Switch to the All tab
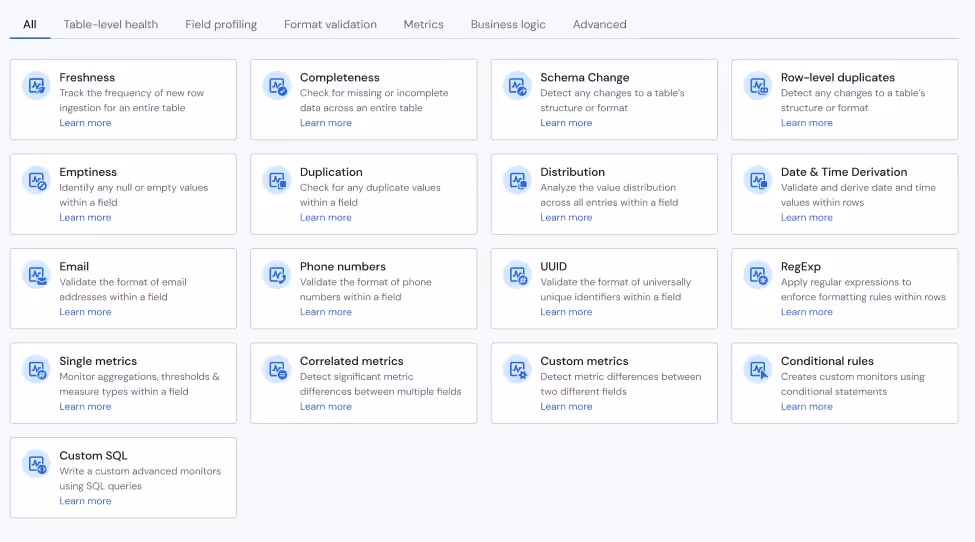975x542 pixels. [x=30, y=24]
